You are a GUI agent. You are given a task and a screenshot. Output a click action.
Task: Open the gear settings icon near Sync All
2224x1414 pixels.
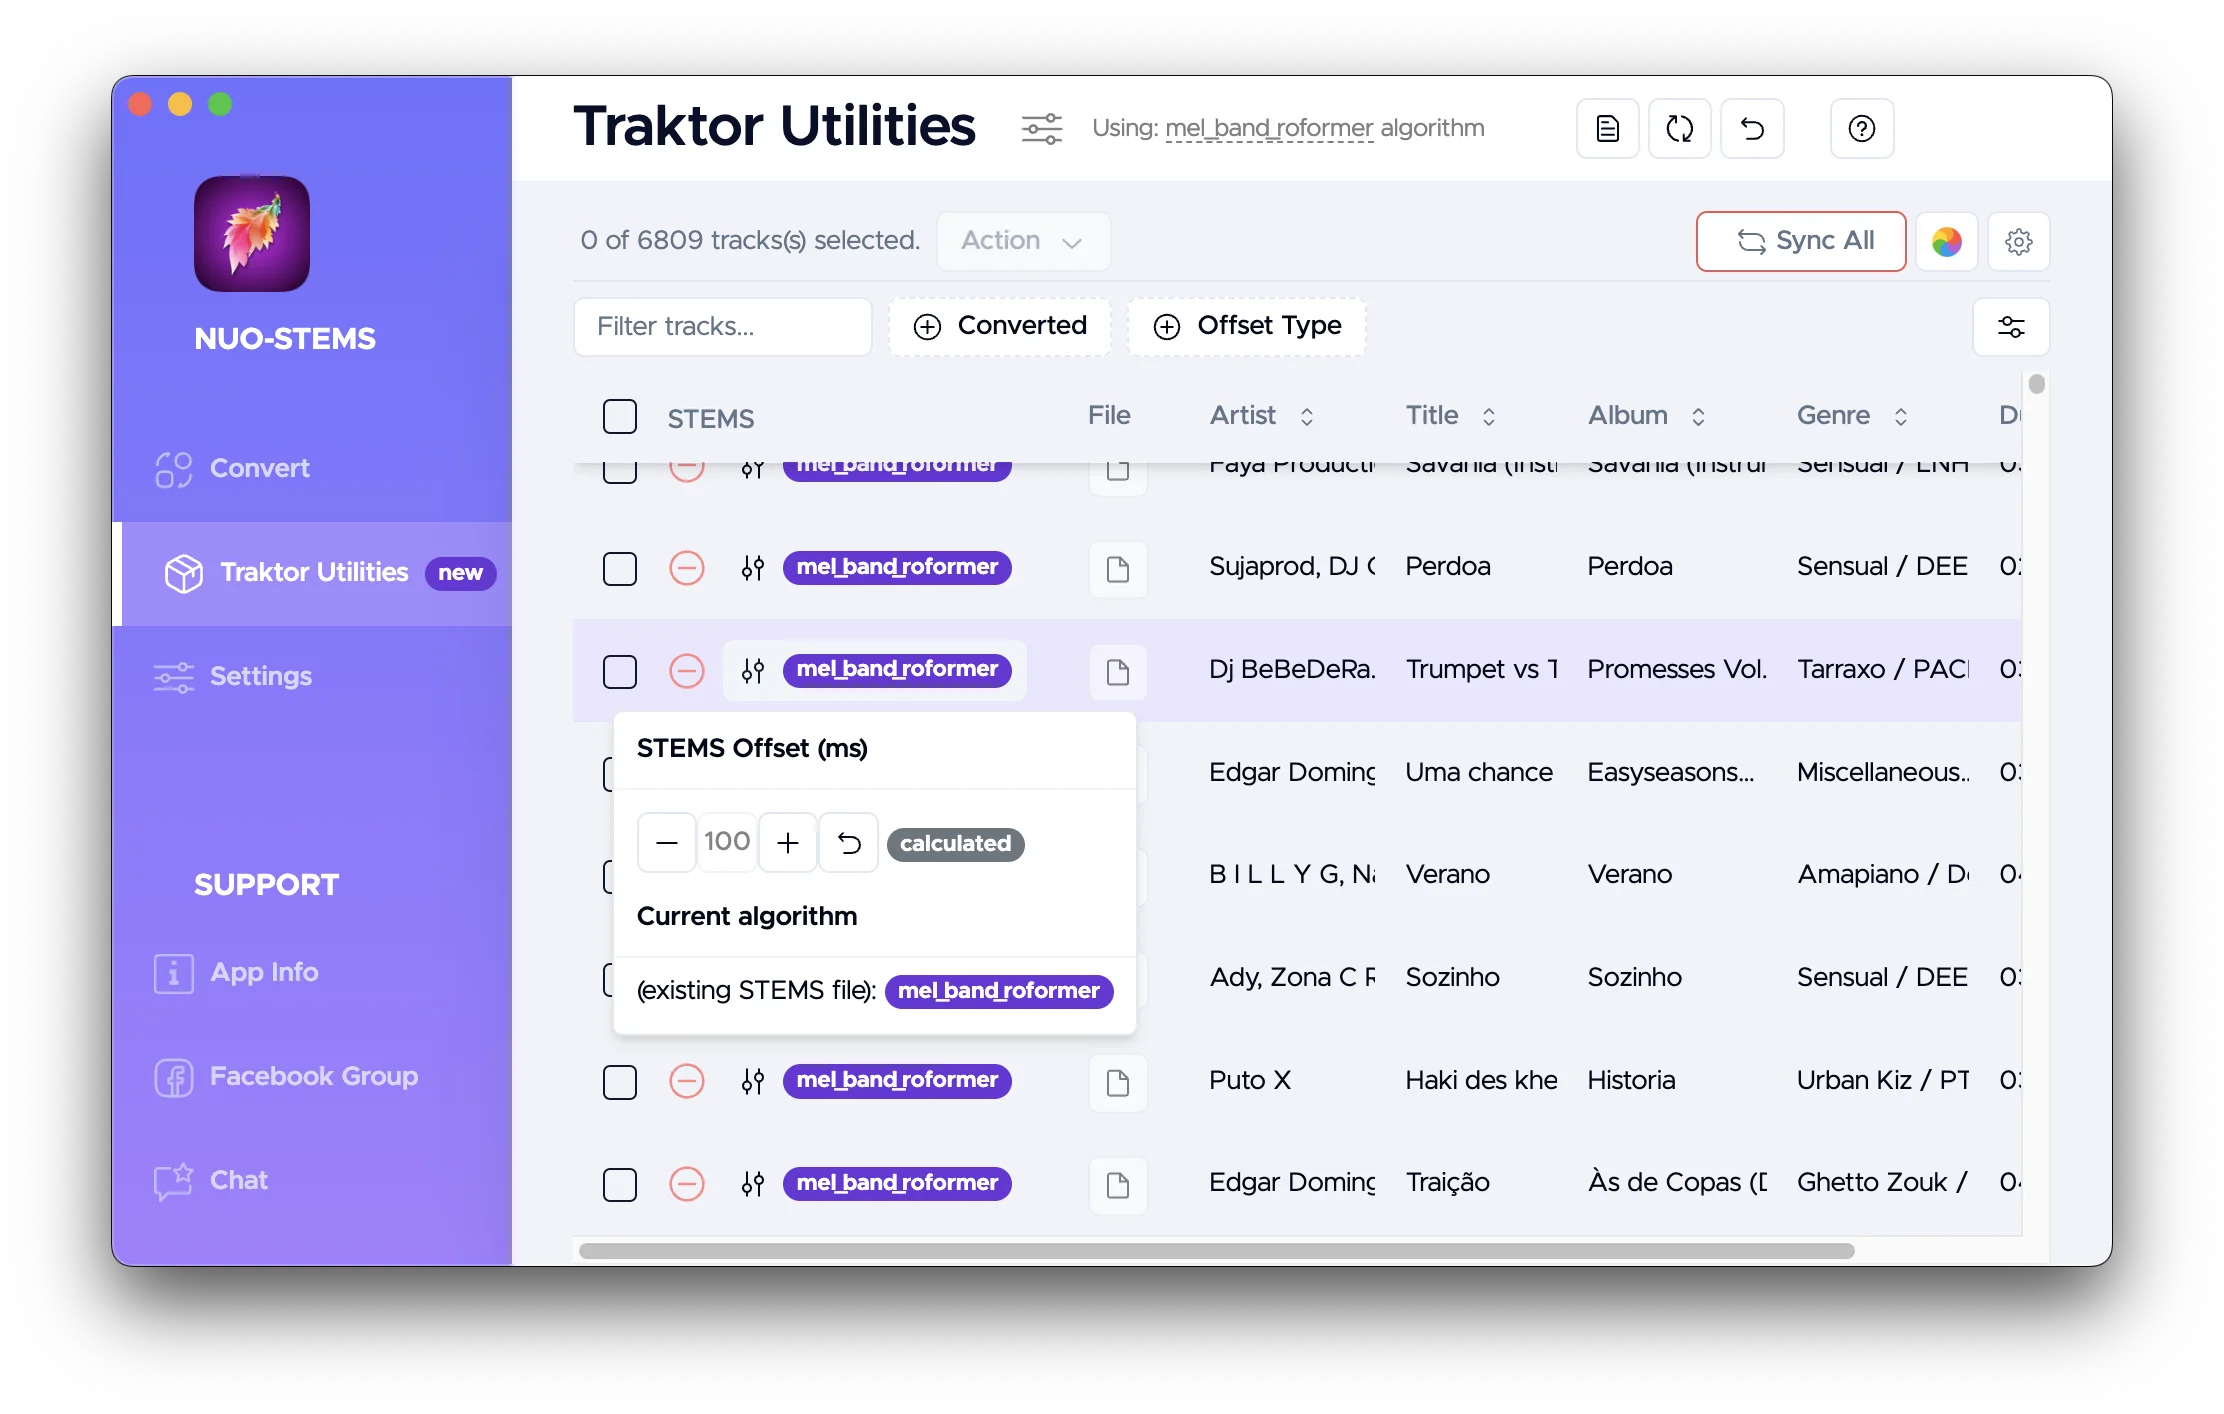click(2019, 241)
